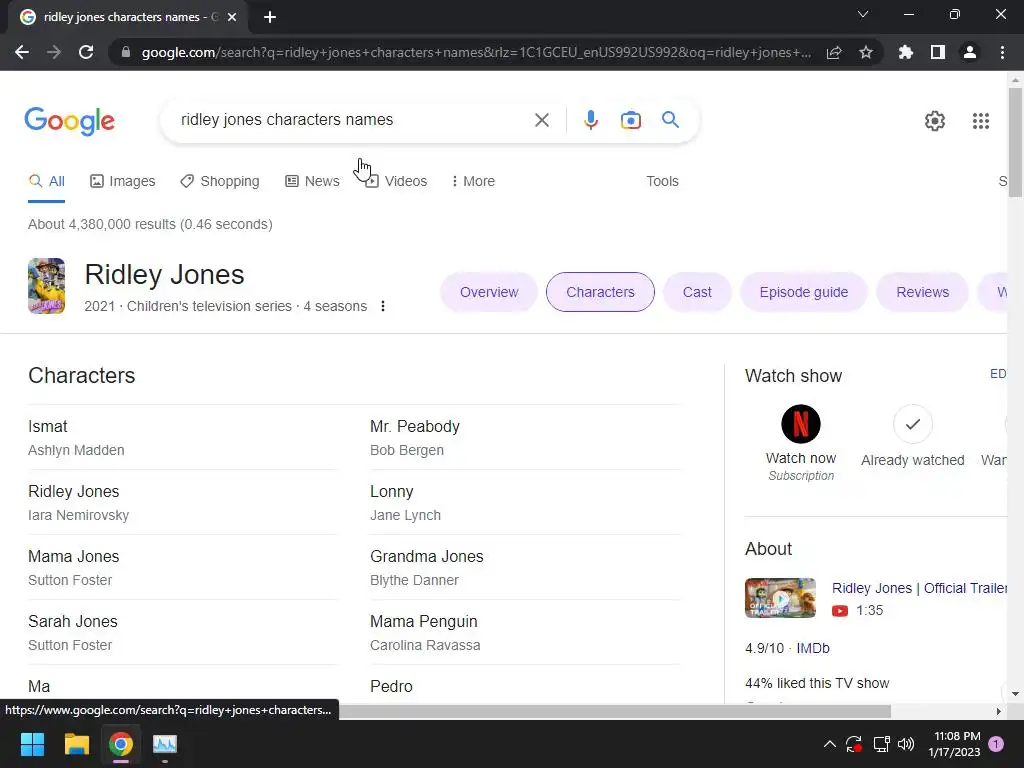Open the Windows Start menu

pos(32,744)
